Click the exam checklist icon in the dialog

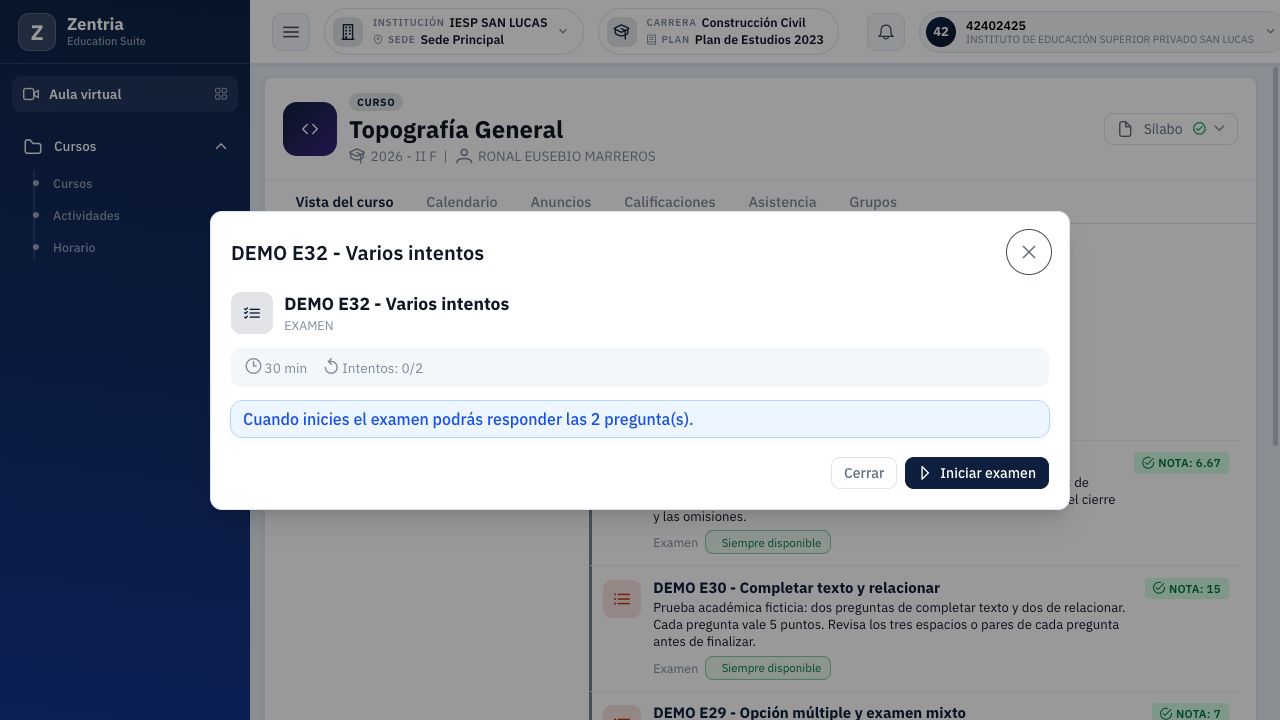pyautogui.click(x=252, y=313)
